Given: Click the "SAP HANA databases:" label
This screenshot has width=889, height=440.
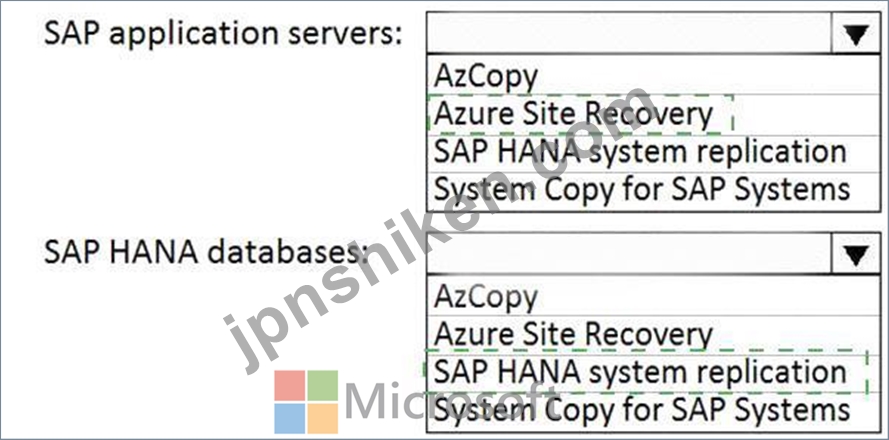Looking at the screenshot, I should [202, 252].
